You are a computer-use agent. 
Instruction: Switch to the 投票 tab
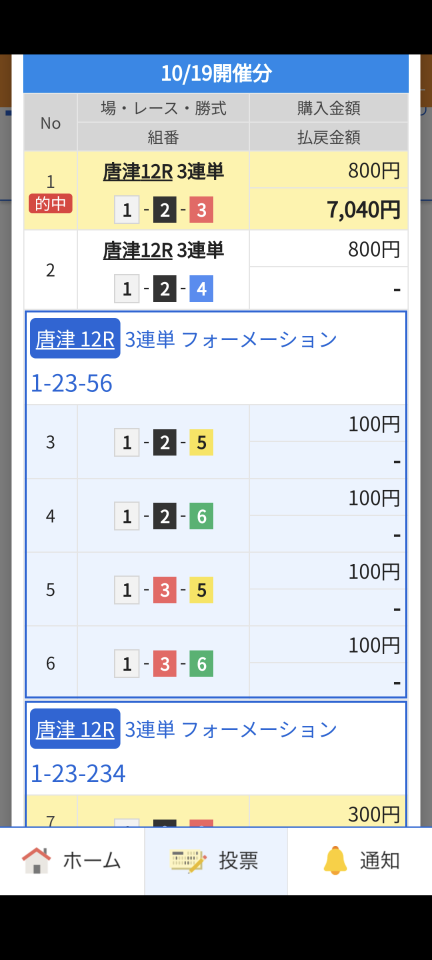(x=216, y=861)
